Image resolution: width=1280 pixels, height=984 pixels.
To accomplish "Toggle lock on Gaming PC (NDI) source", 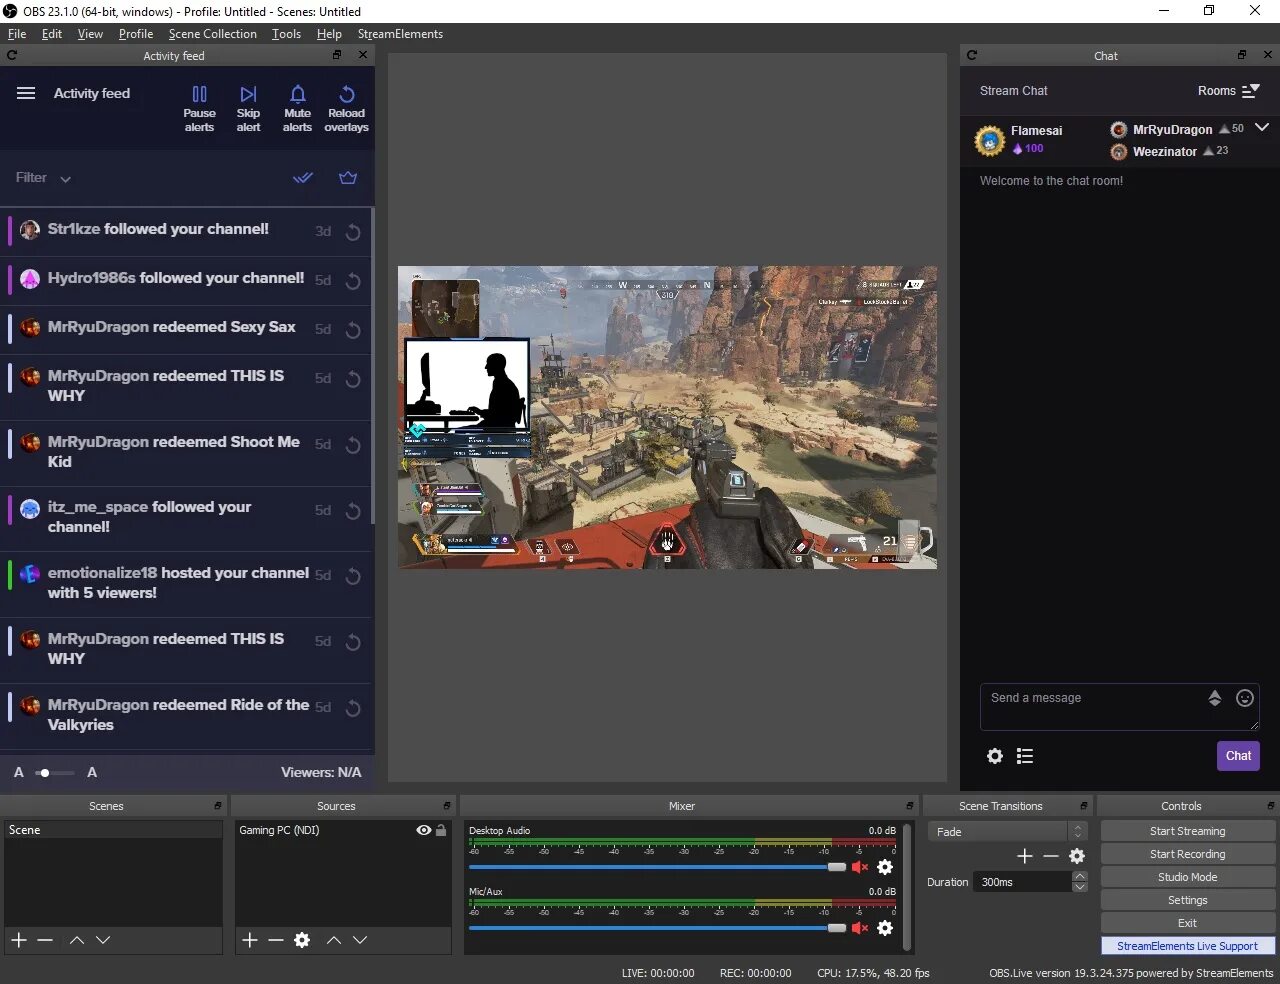I will pyautogui.click(x=441, y=830).
